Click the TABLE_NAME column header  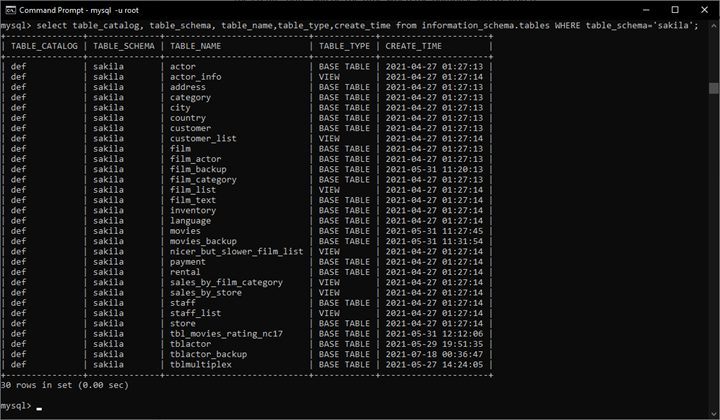[x=196, y=46]
